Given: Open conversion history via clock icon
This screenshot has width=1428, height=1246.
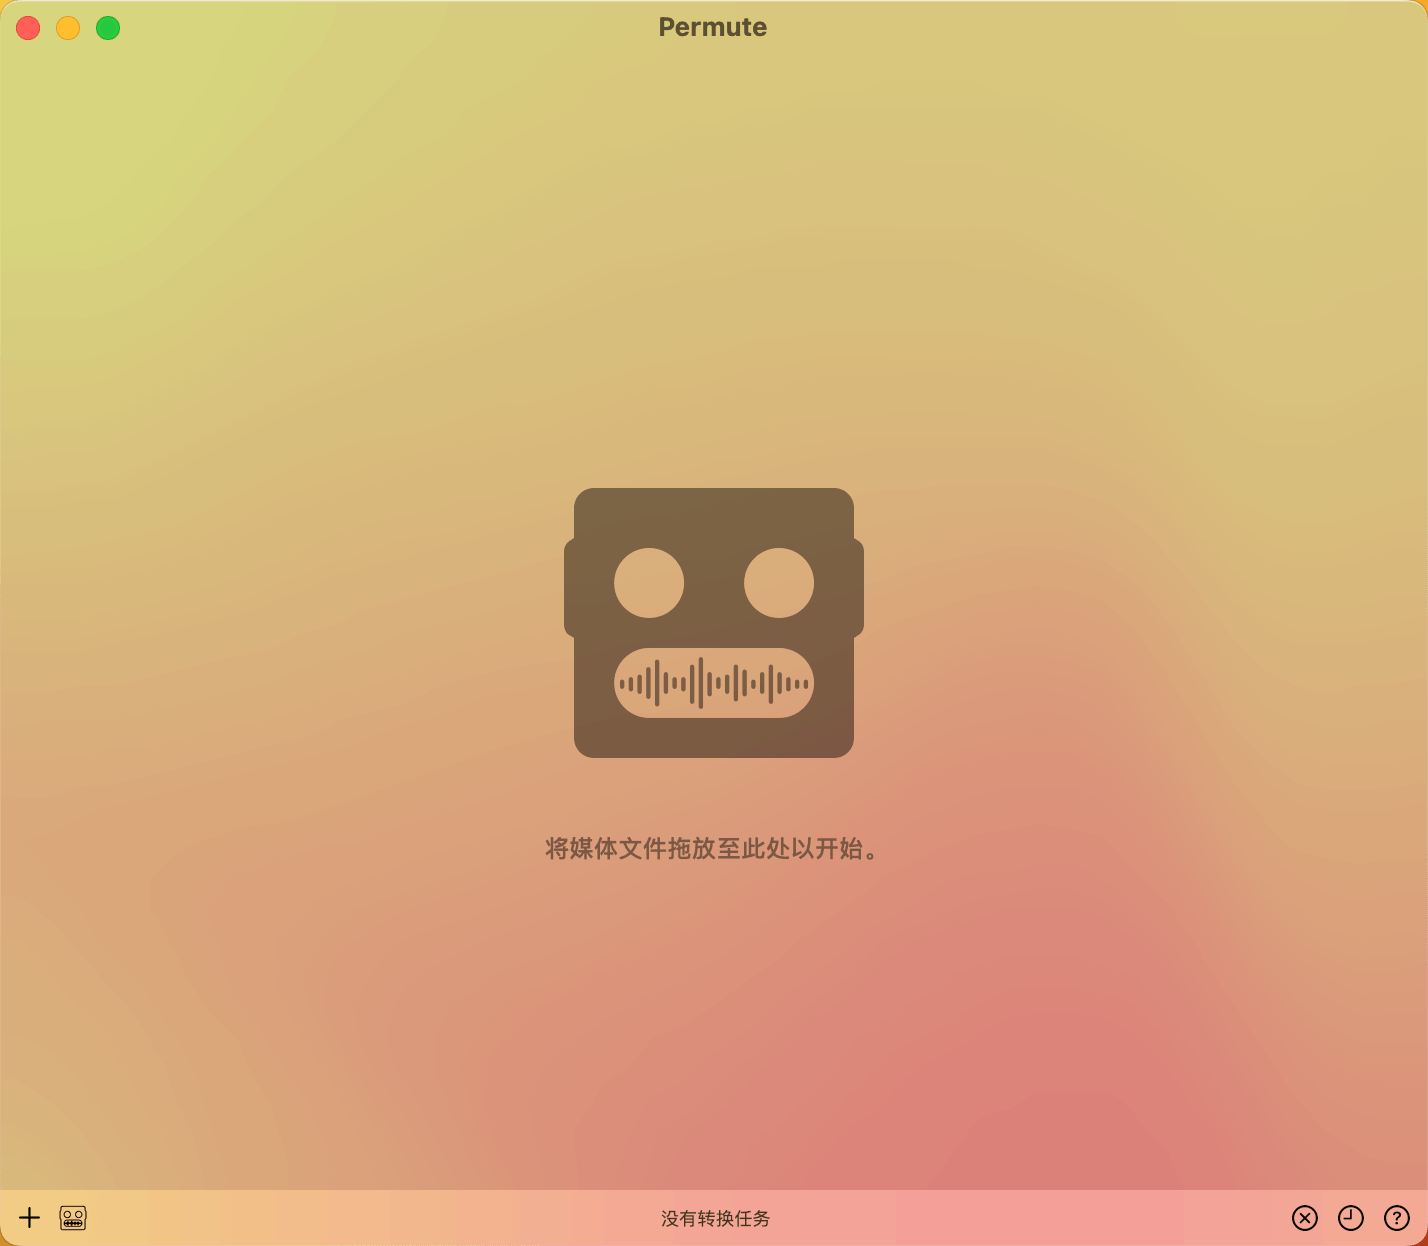Looking at the screenshot, I should click(1351, 1217).
